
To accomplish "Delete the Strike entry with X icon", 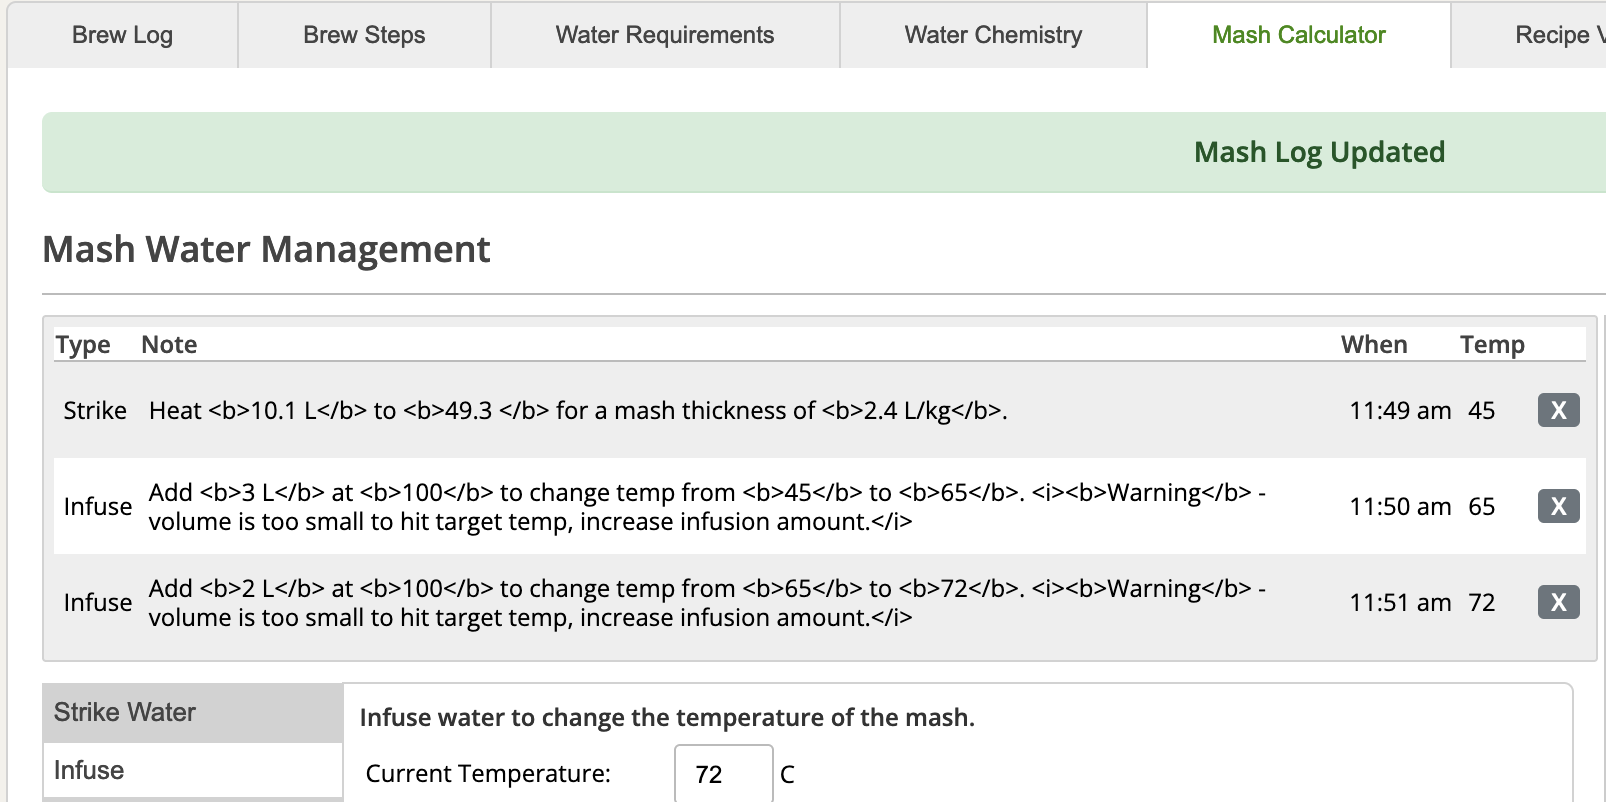I will click(1558, 410).
